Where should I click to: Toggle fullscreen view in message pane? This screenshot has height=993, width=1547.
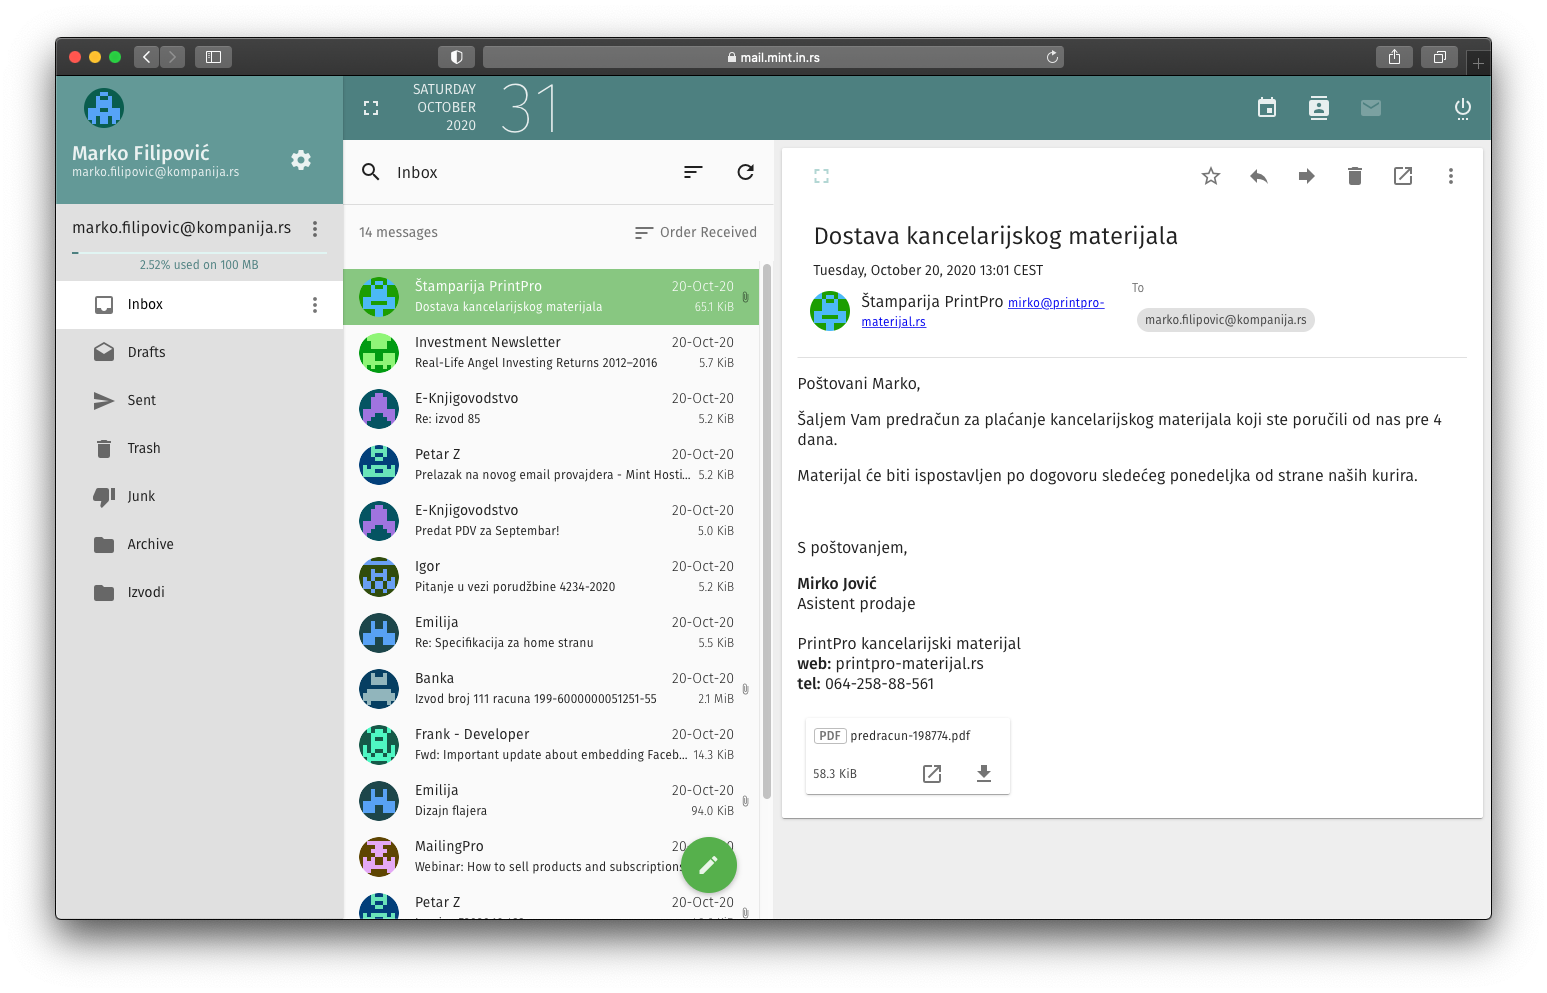pos(821,177)
